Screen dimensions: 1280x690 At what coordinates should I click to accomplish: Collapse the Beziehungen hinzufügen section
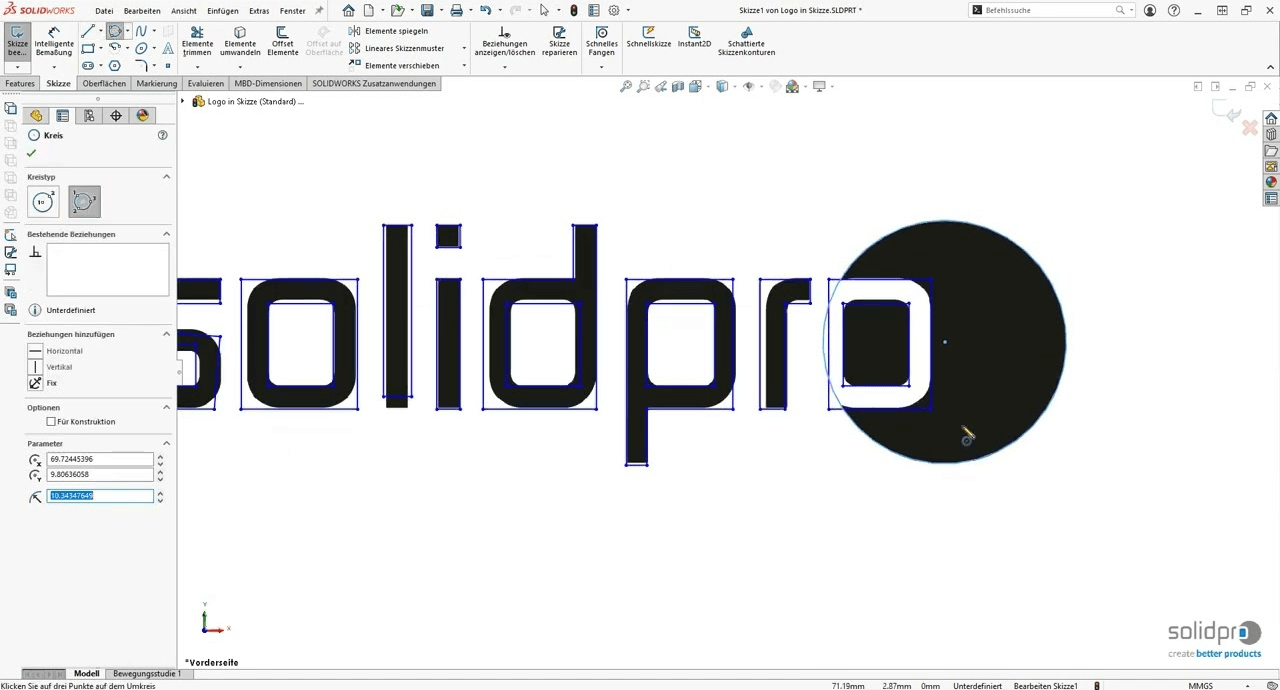point(166,335)
